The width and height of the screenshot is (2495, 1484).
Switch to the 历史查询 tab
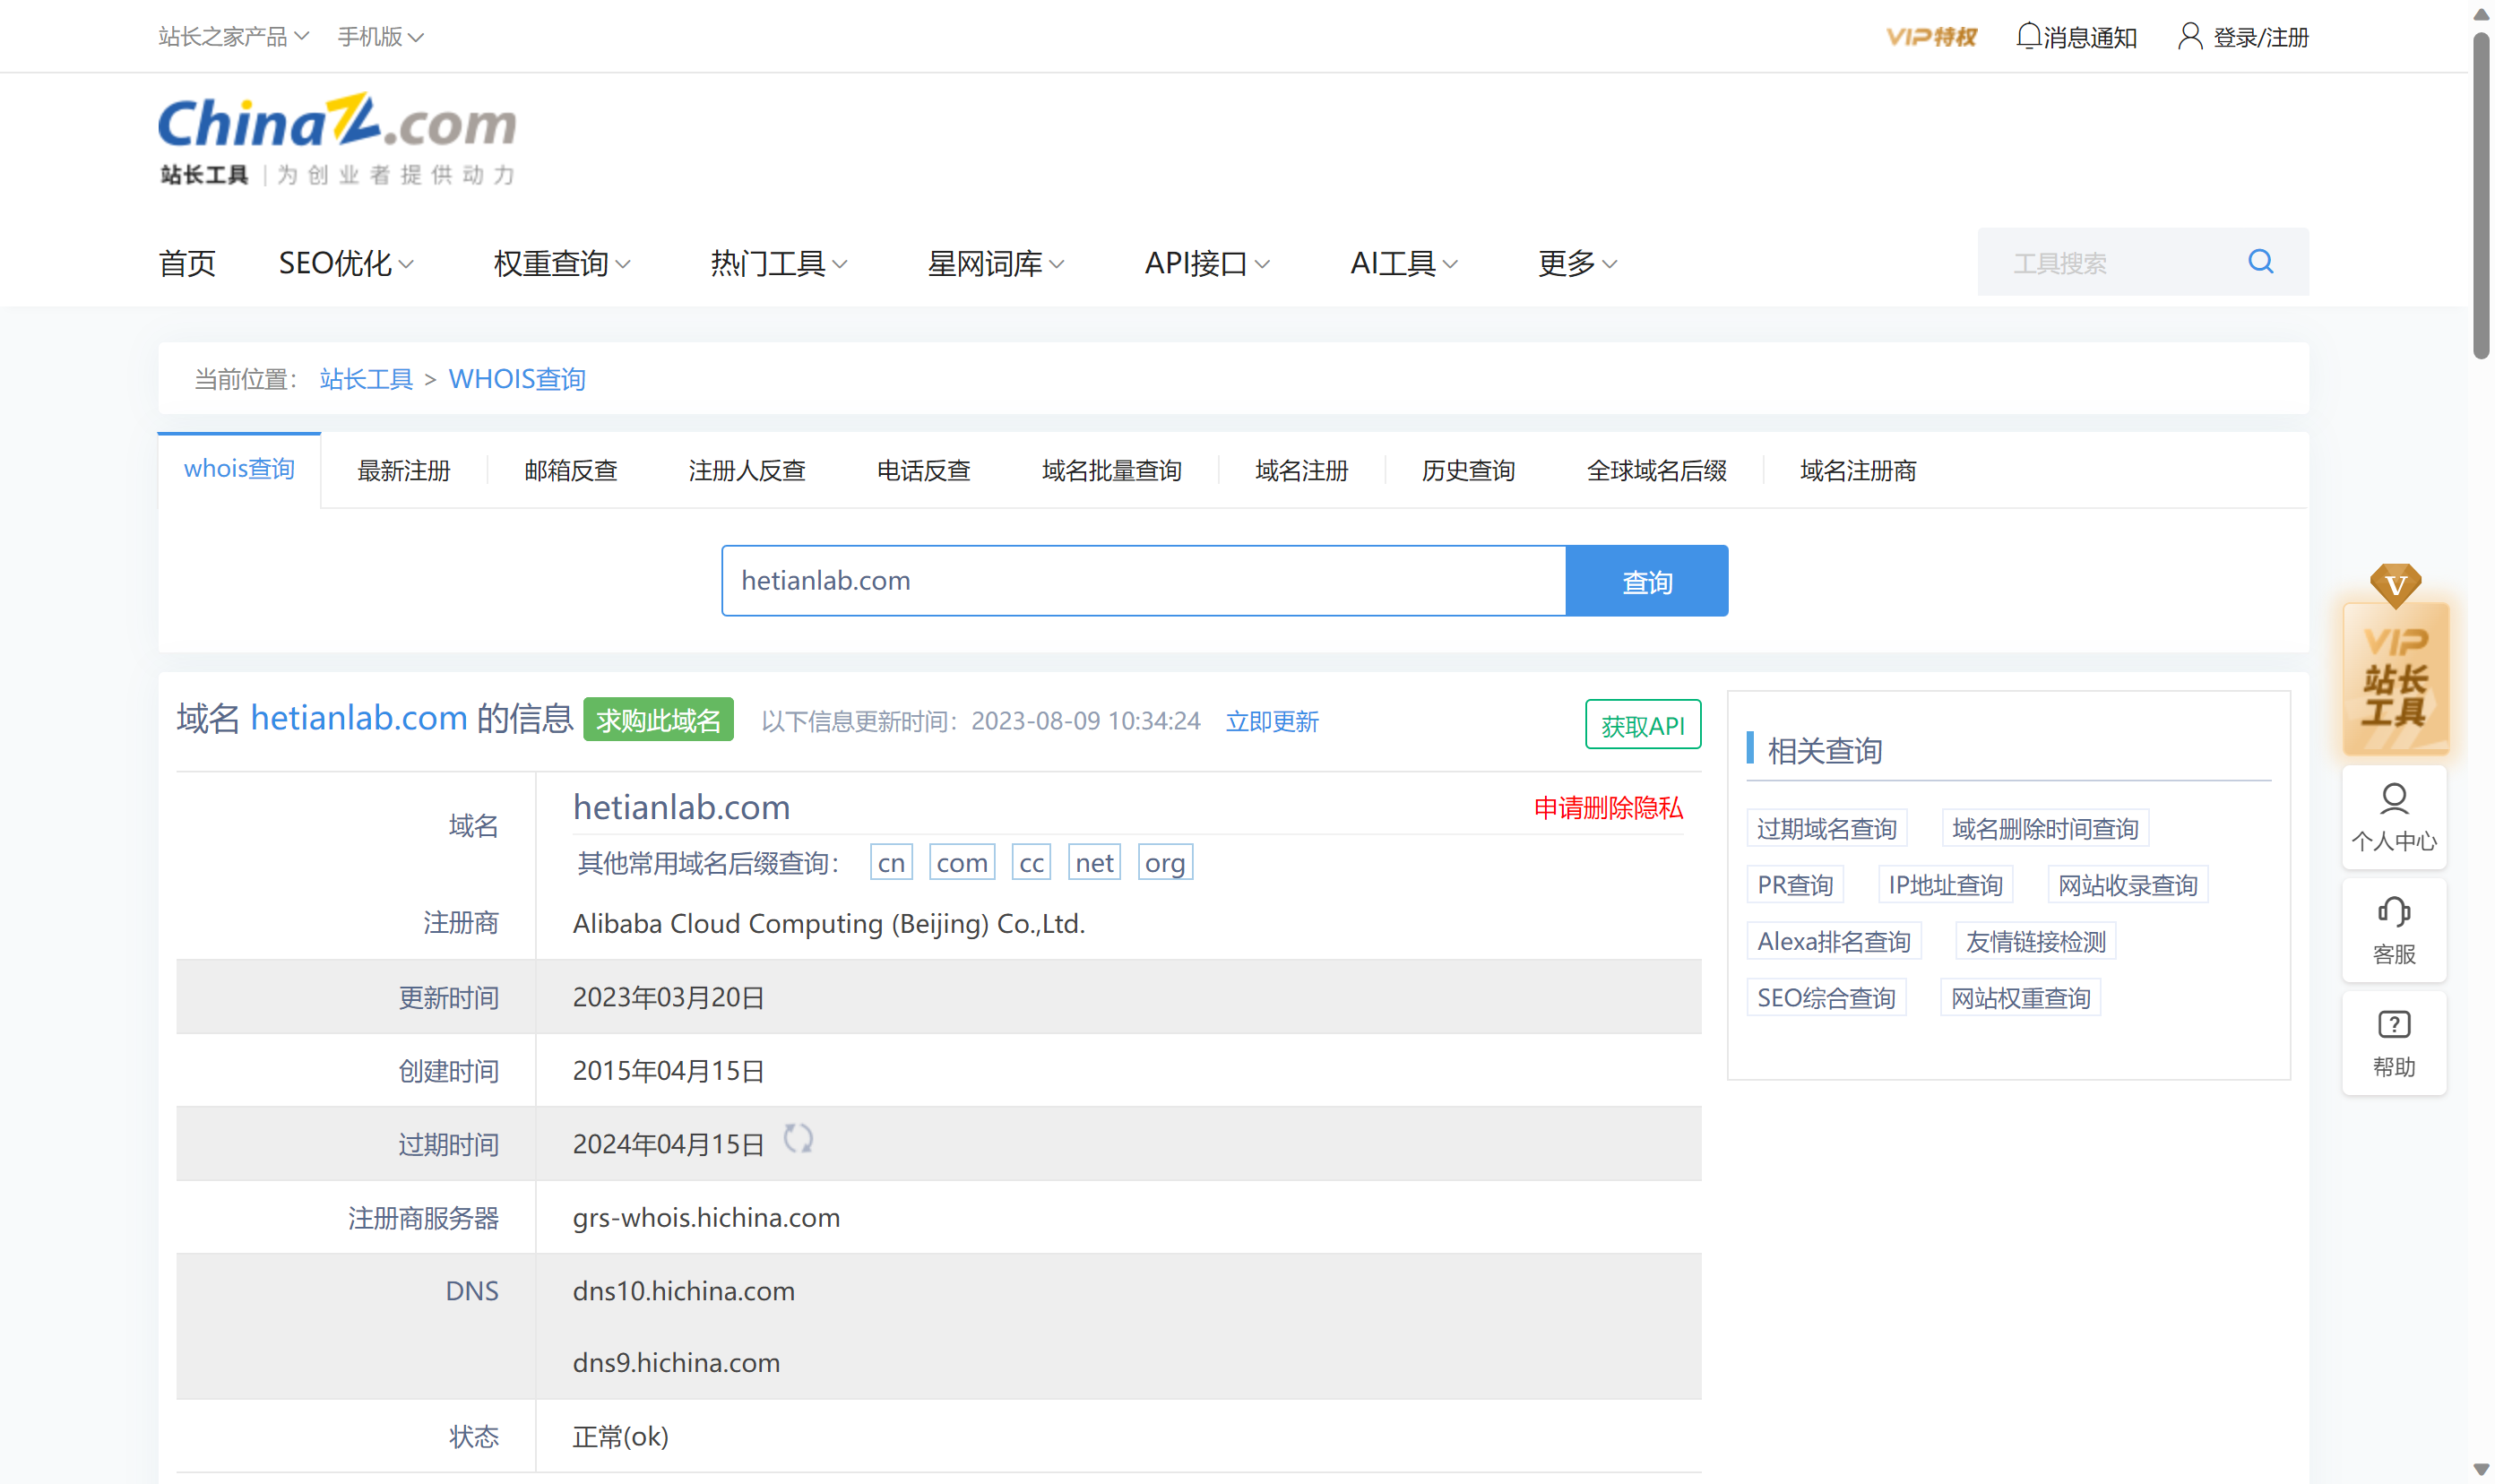pyautogui.click(x=1468, y=471)
